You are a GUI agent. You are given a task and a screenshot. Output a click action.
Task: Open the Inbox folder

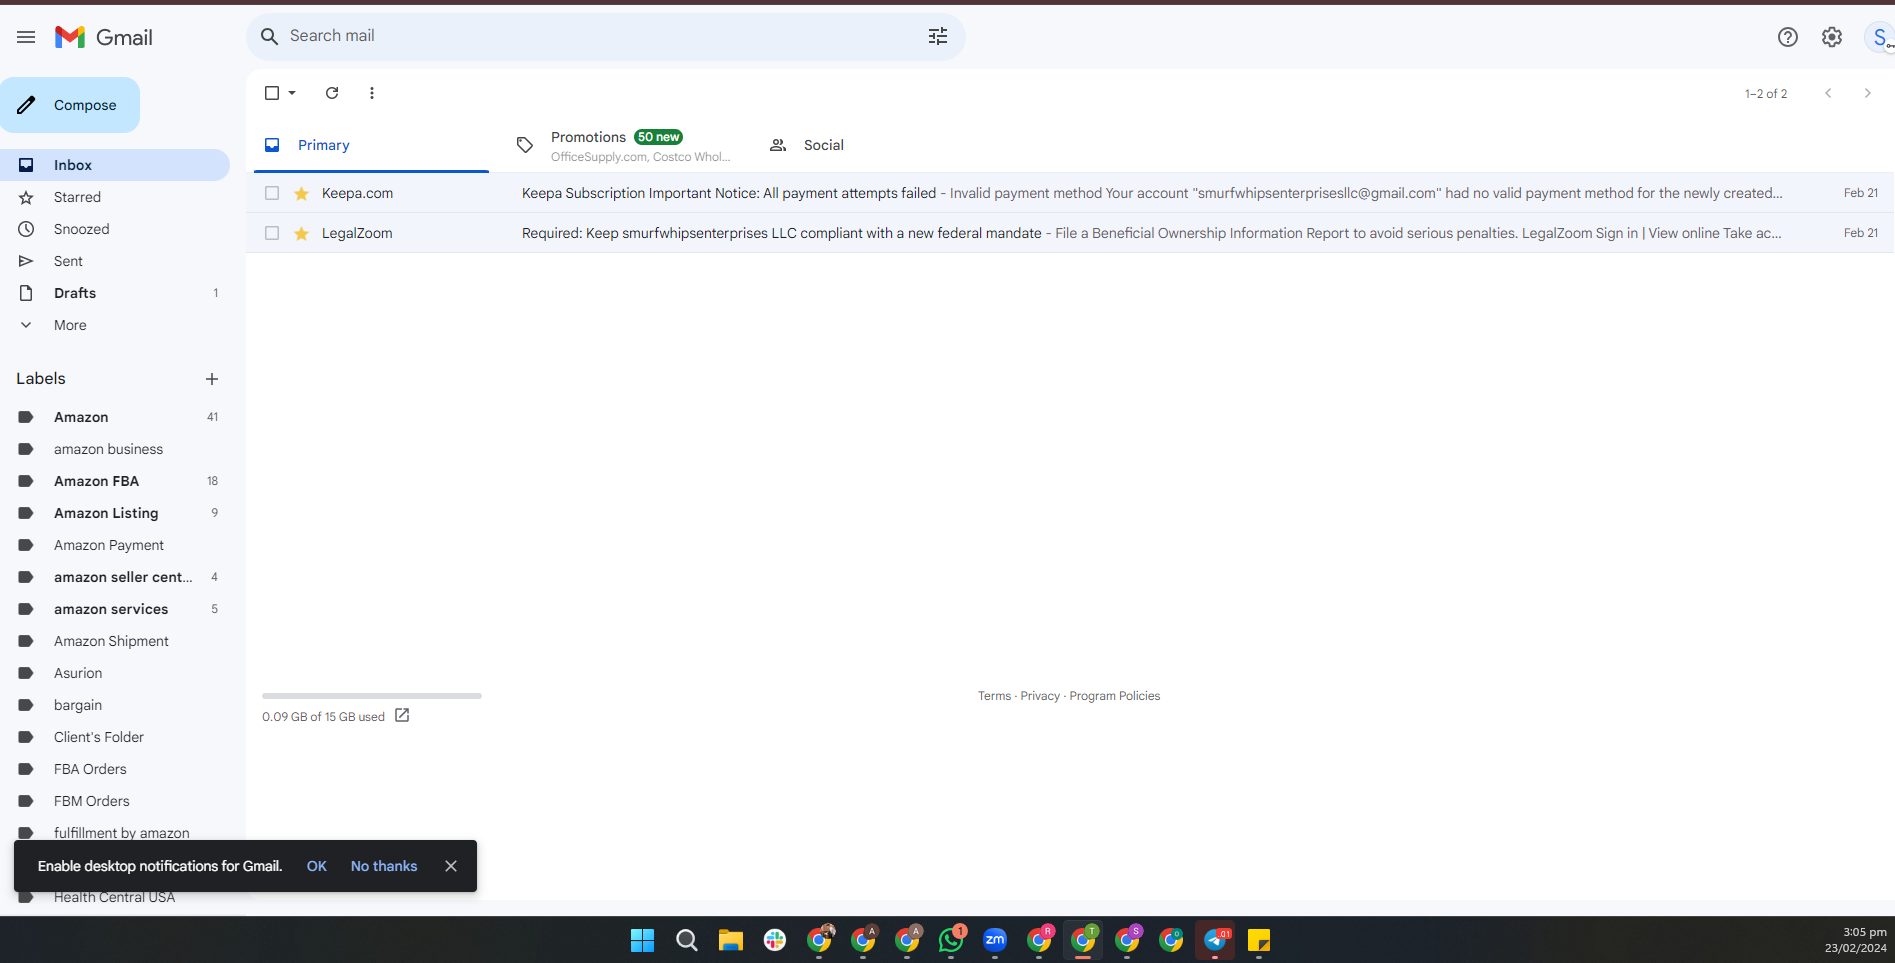click(x=115, y=165)
